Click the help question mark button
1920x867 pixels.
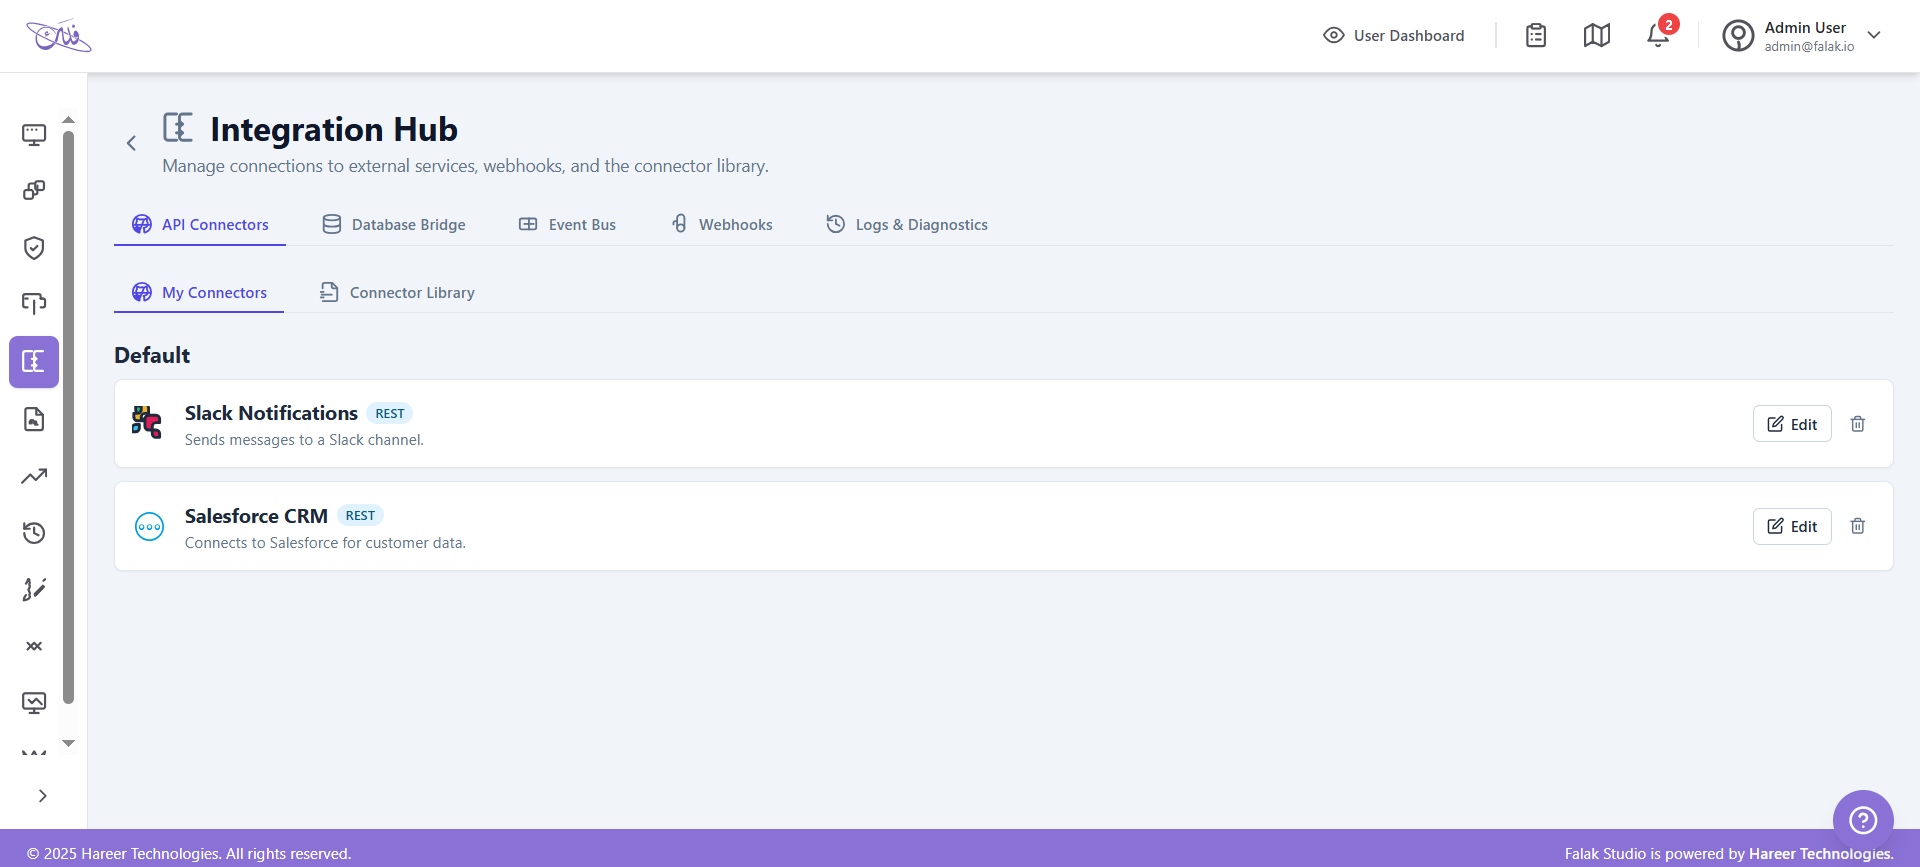click(x=1862, y=820)
